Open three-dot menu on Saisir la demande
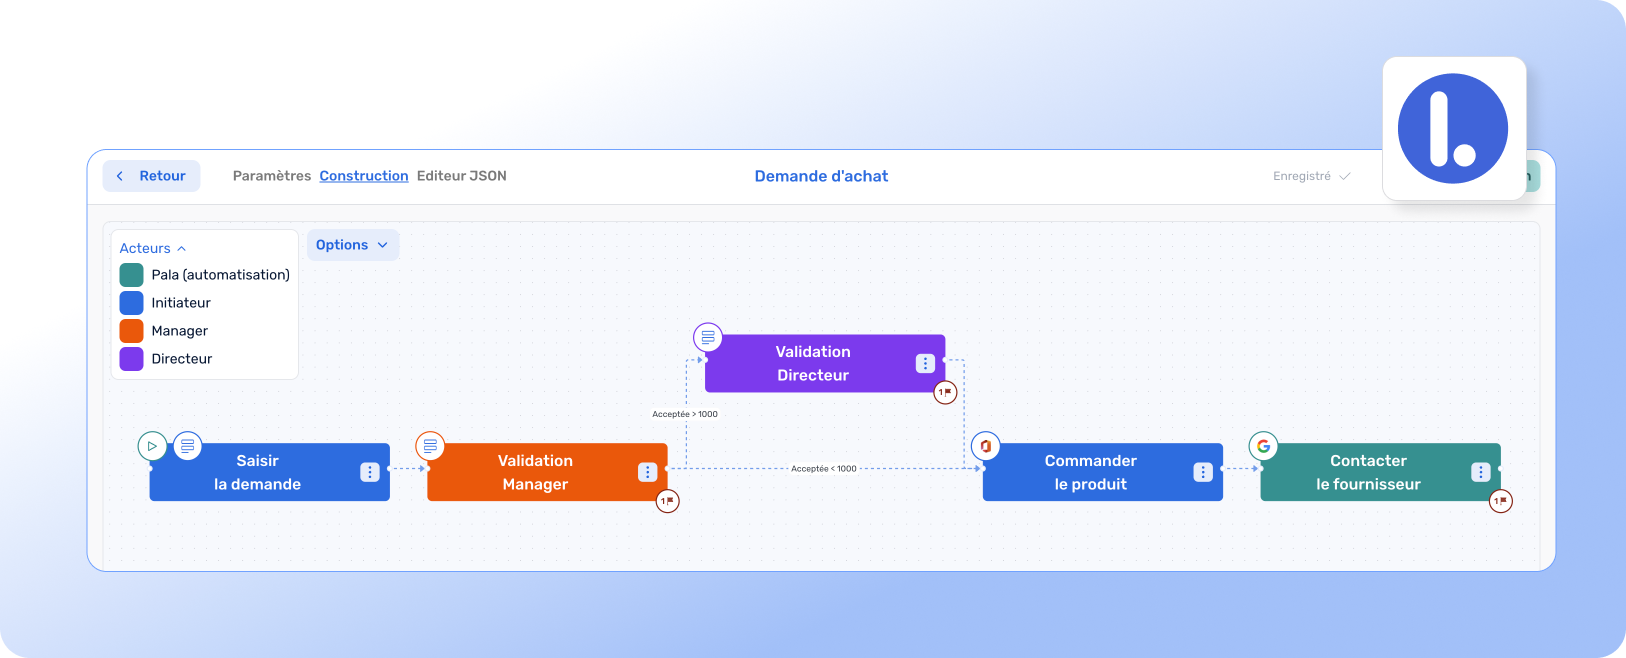Viewport: 1626px width, 658px height. click(370, 472)
